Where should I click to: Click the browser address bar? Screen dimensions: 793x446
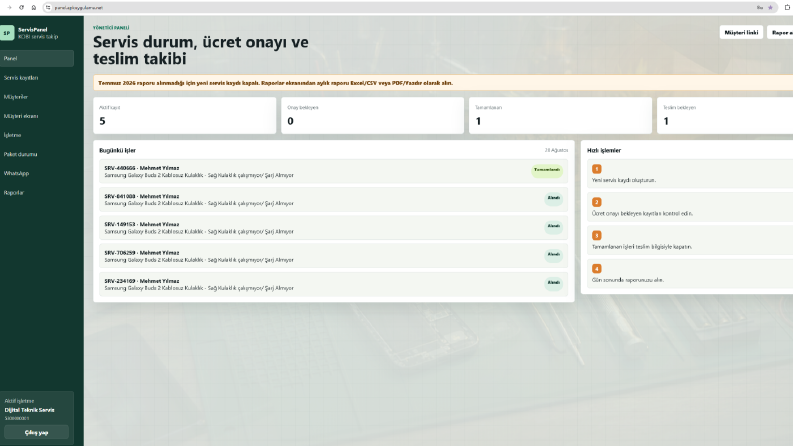coord(402,8)
